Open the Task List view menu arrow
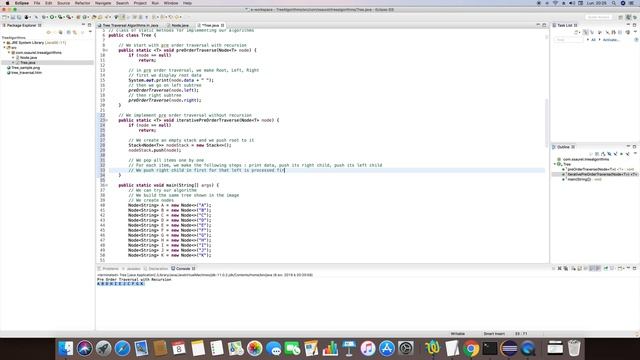This screenshot has width=640, height=360. 636,32
